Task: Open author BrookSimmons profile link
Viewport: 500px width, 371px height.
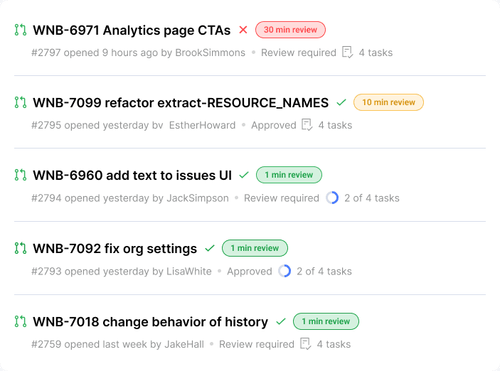Action: coord(210,53)
